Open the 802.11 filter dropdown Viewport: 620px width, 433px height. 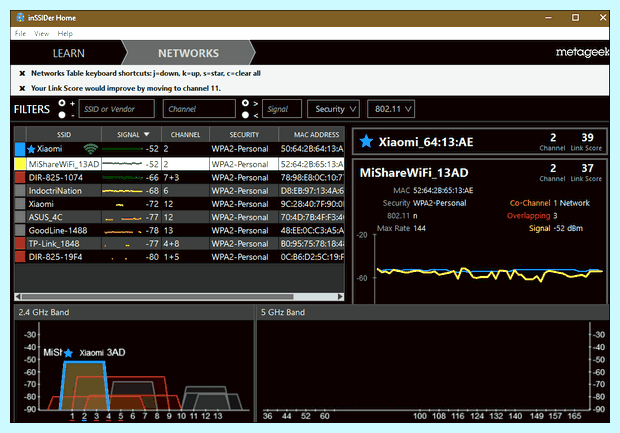pyautogui.click(x=391, y=109)
